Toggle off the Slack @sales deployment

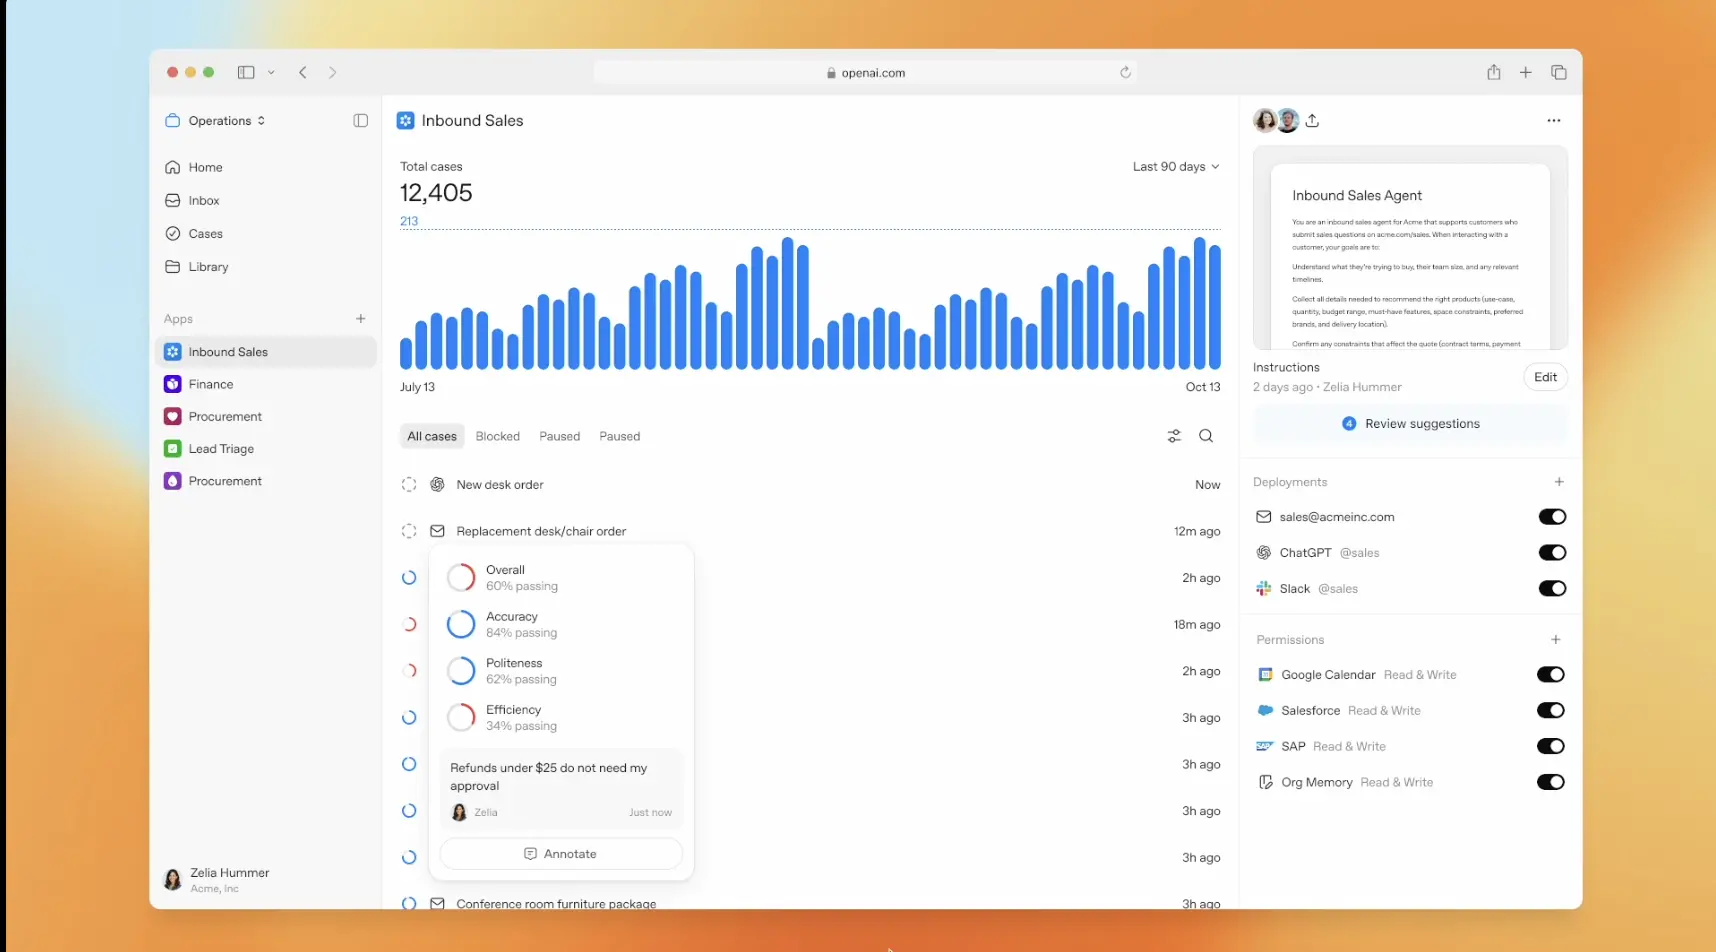[x=1551, y=589]
